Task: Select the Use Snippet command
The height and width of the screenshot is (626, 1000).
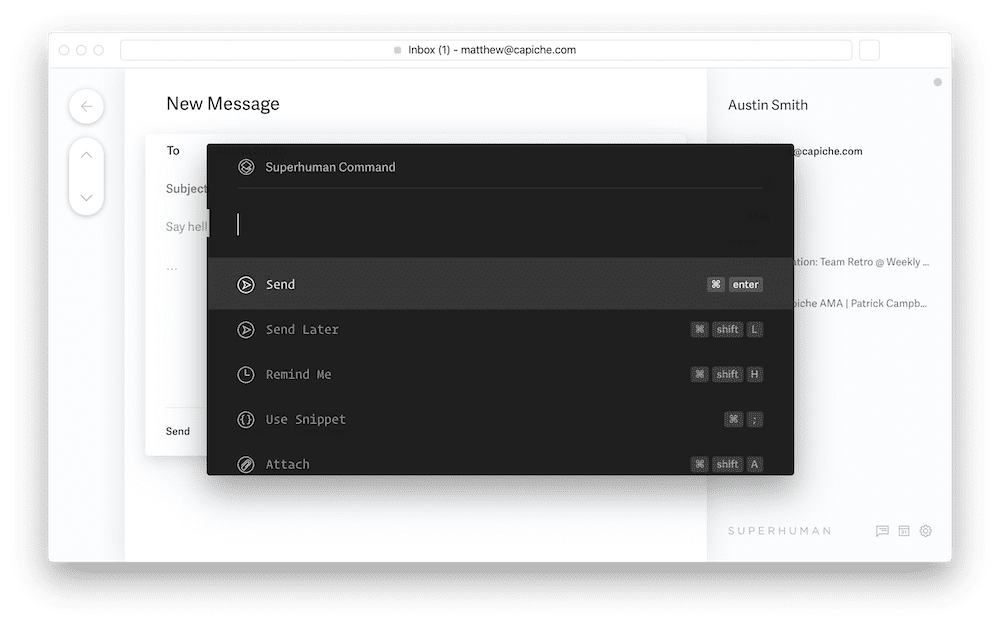Action: tap(305, 420)
